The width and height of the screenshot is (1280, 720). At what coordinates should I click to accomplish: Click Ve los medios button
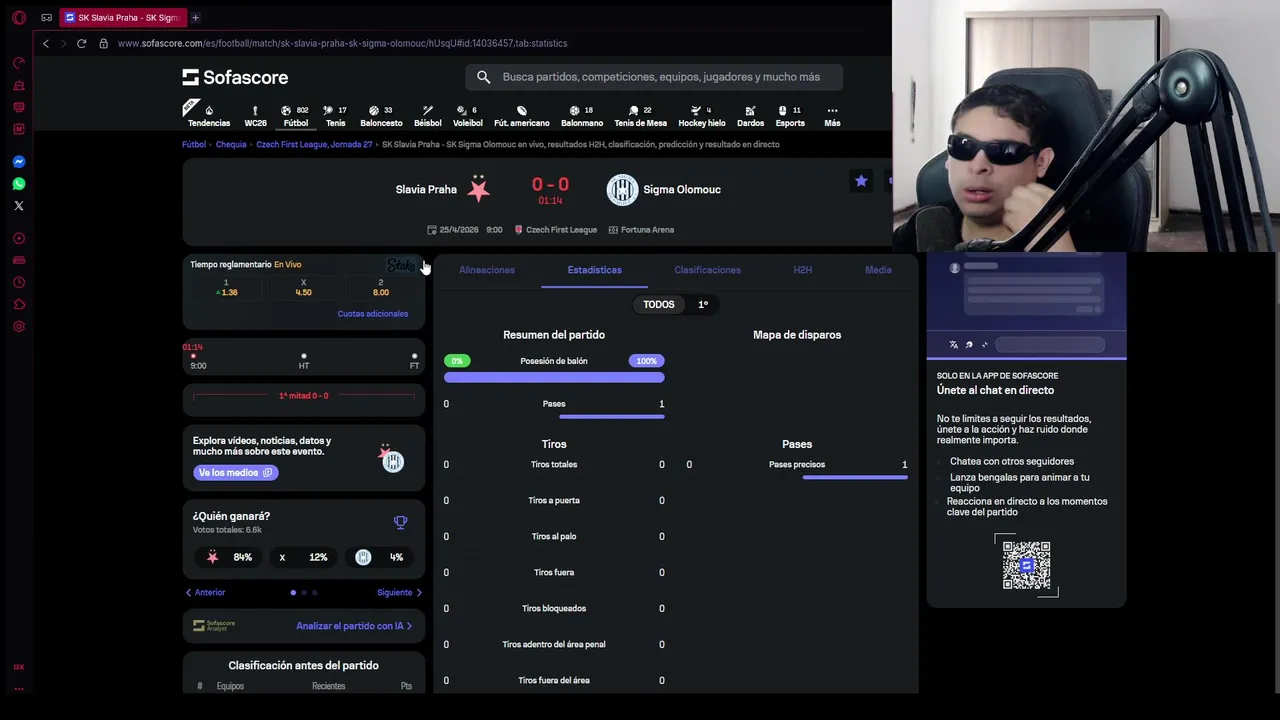coord(235,473)
